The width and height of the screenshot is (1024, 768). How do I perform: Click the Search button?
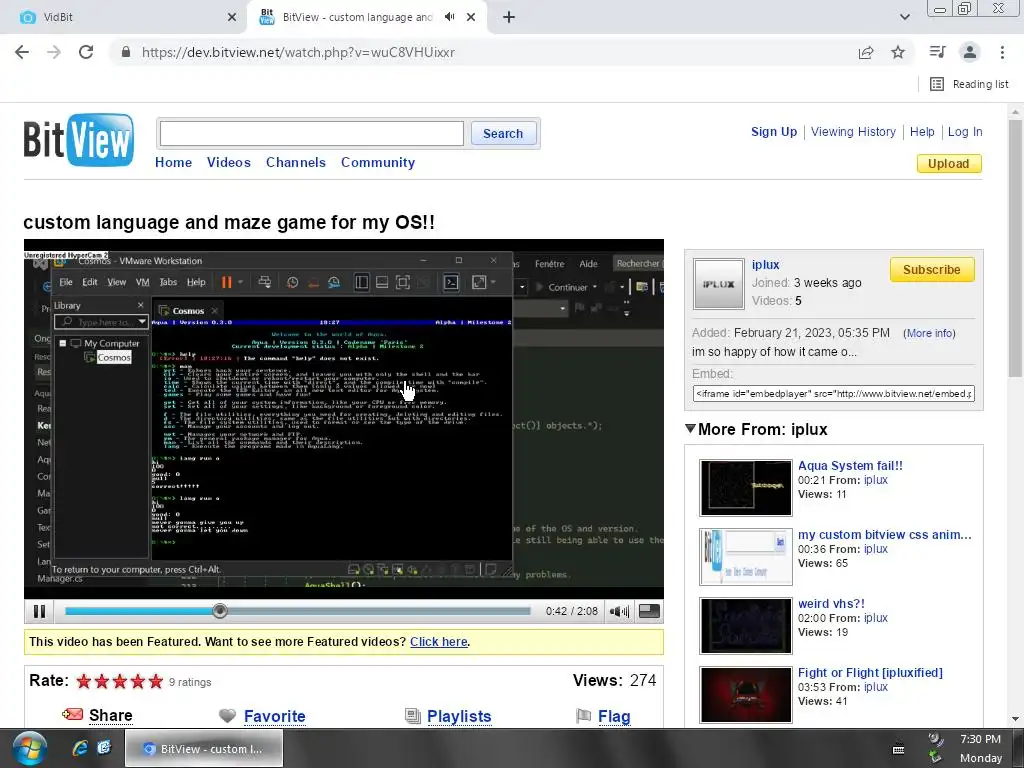pos(503,133)
